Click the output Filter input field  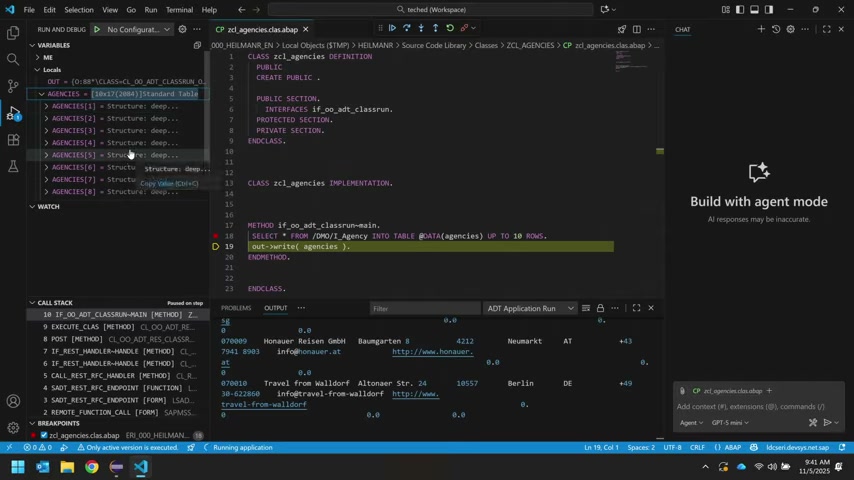click(424, 308)
